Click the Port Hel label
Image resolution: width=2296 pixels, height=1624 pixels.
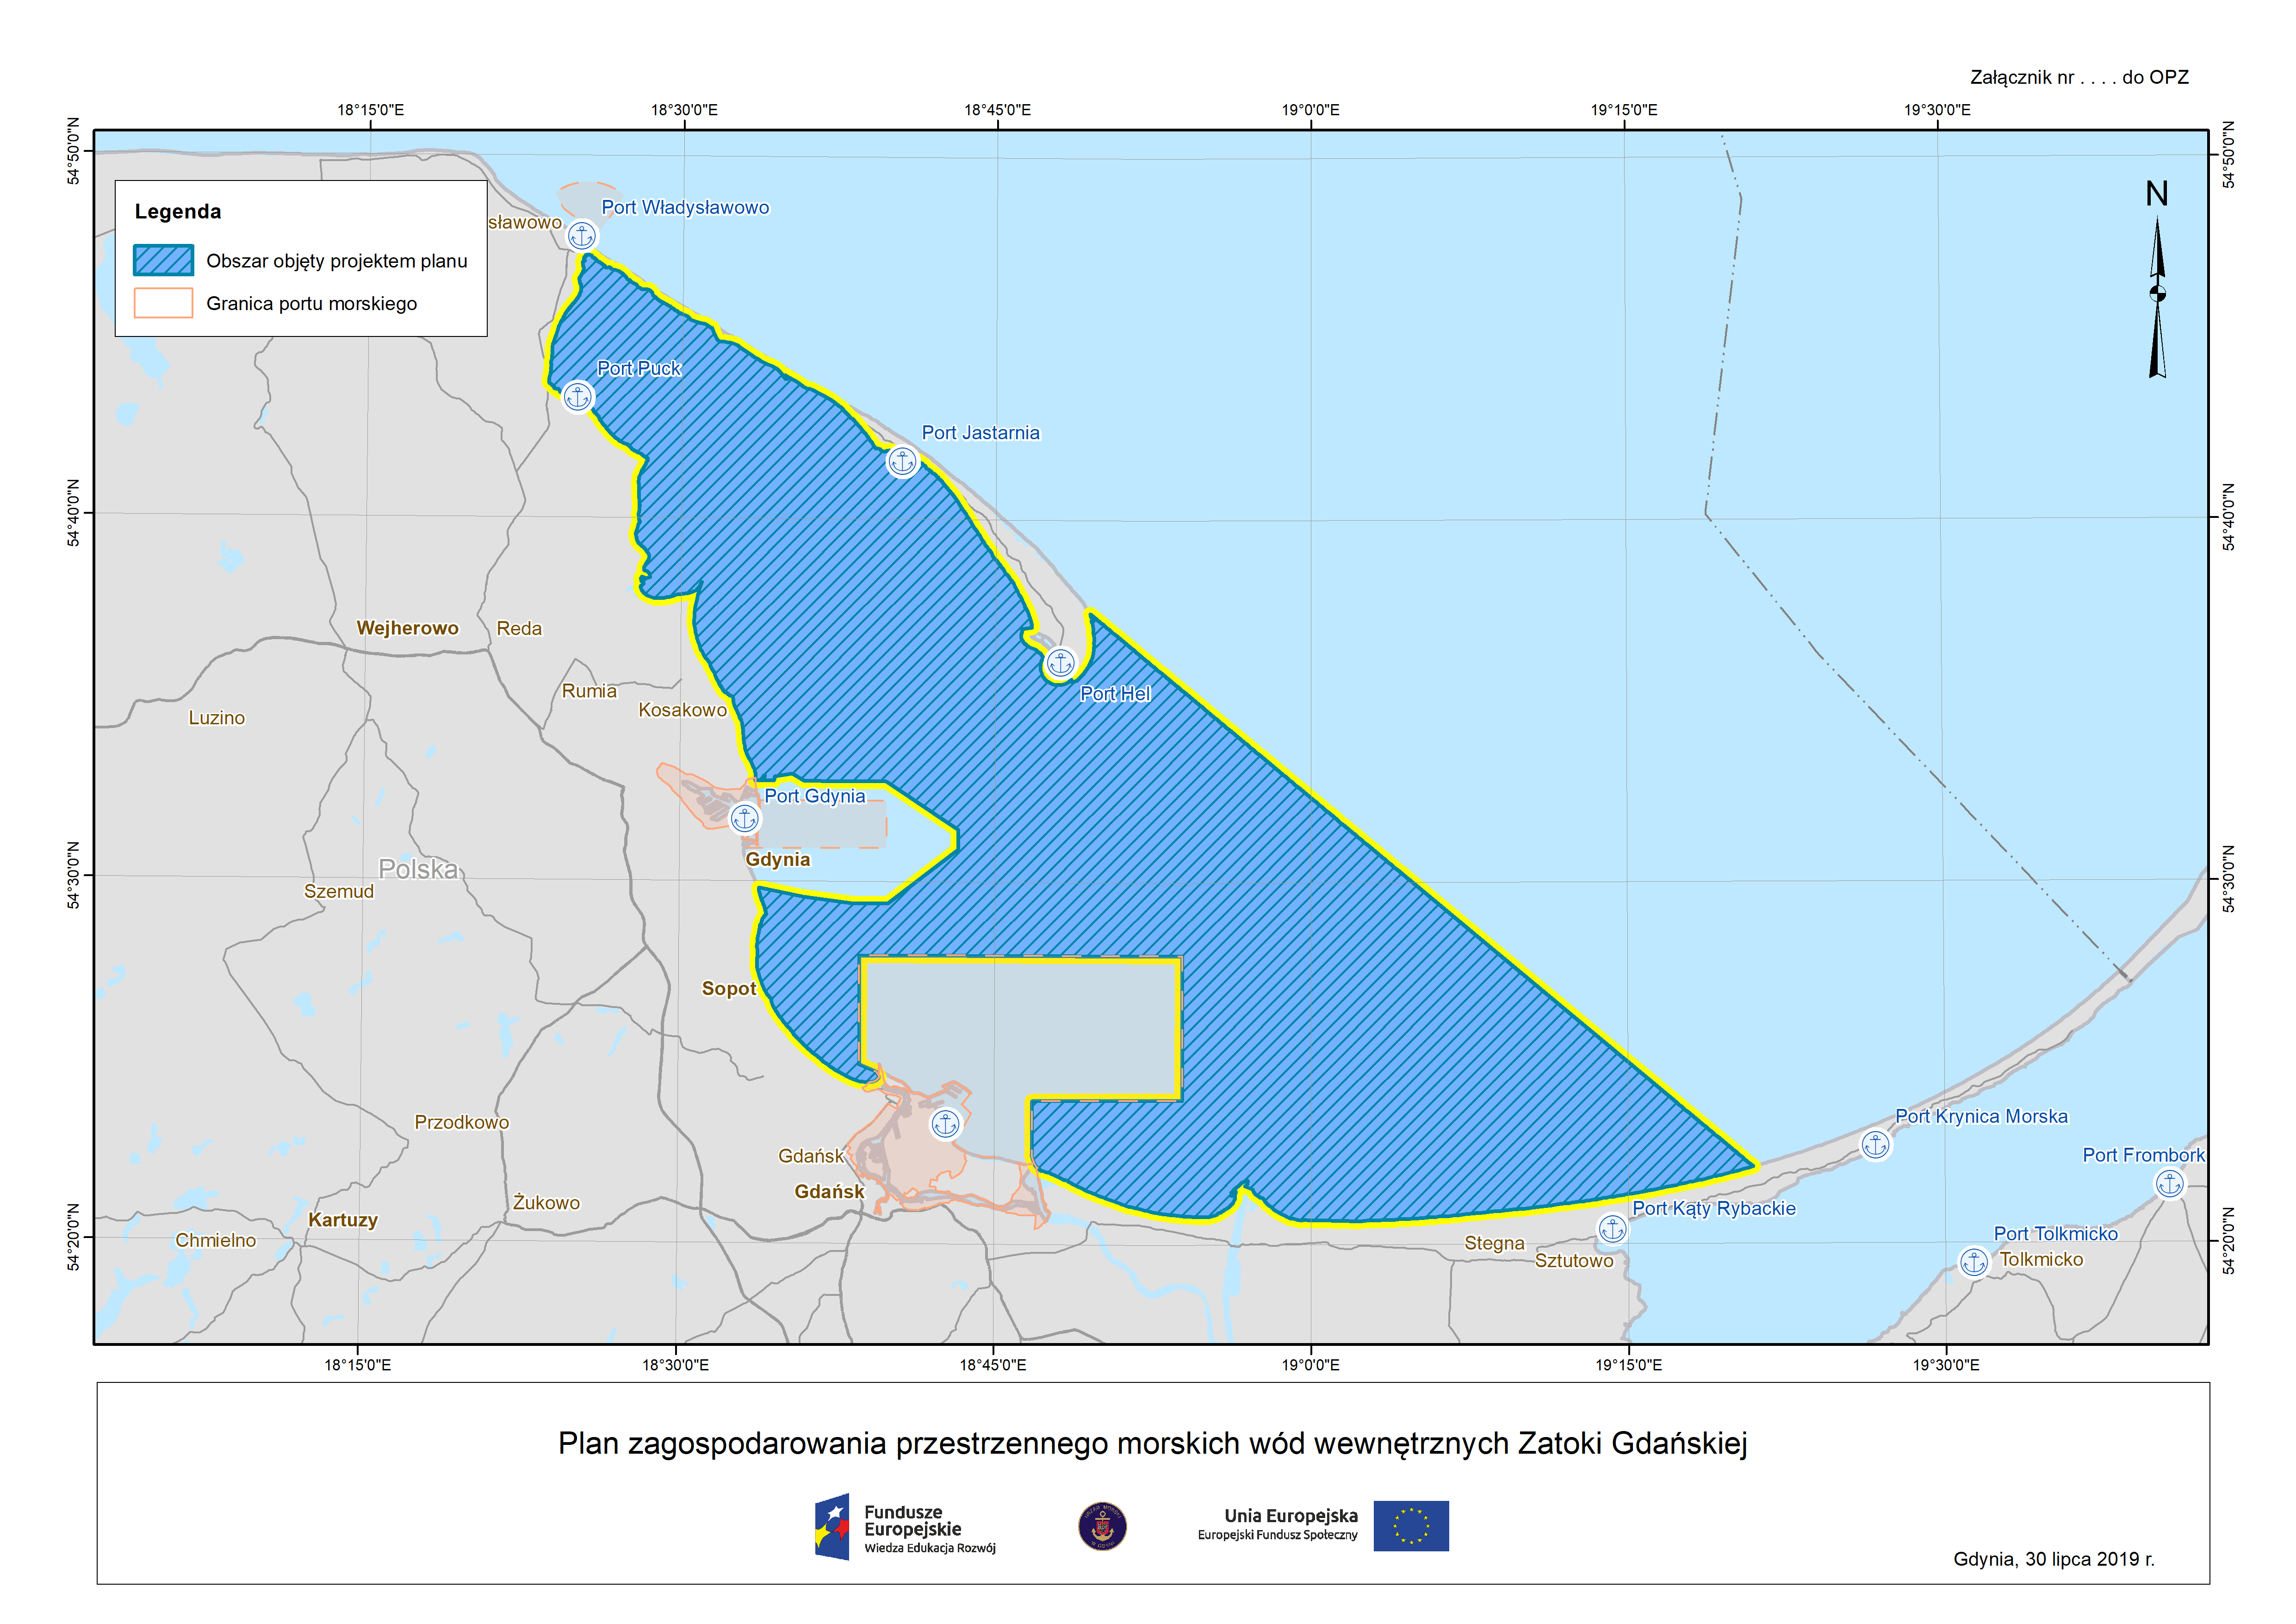point(1115,694)
